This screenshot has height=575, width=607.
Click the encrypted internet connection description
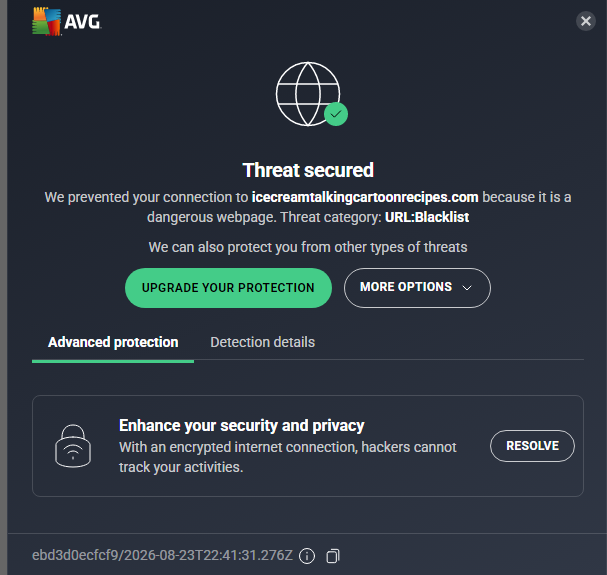coord(288,457)
